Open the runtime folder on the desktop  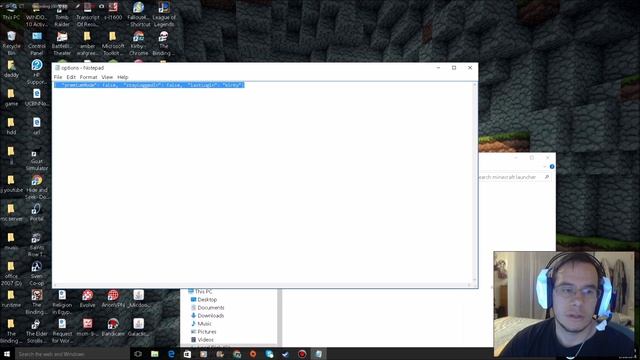[x=11, y=298]
